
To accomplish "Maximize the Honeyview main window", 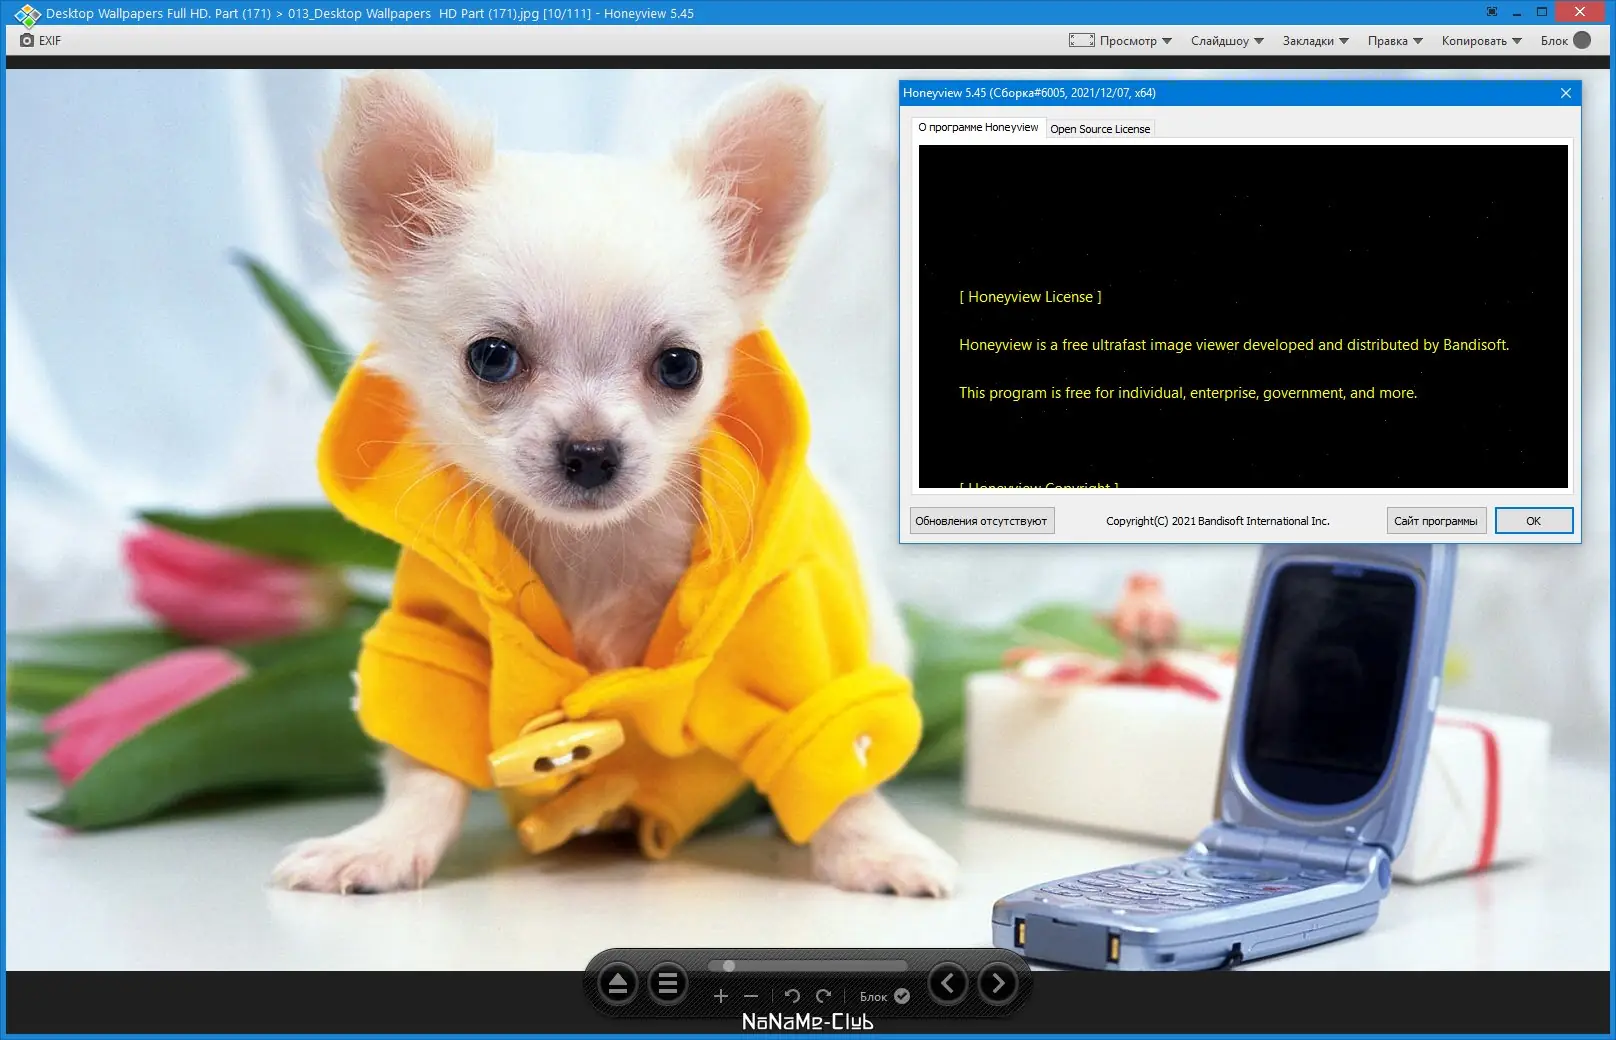I will pyautogui.click(x=1542, y=13).
